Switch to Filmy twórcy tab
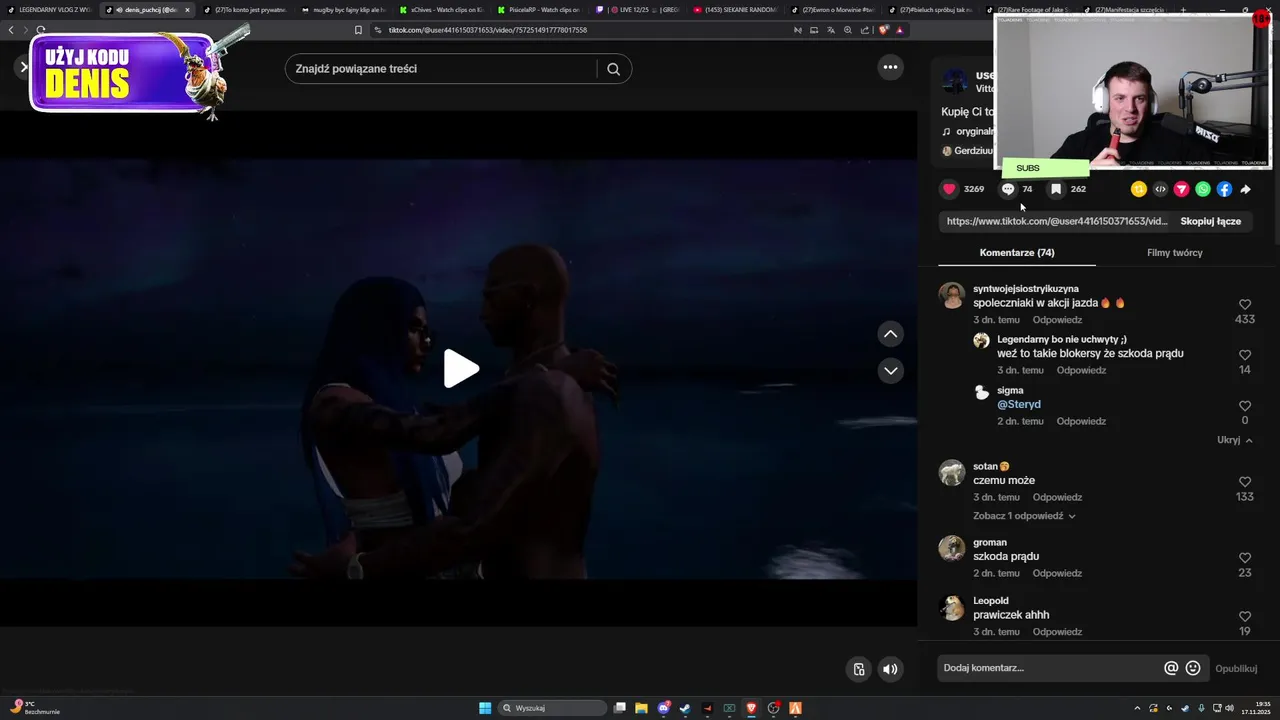1280x720 pixels. [x=1174, y=253]
